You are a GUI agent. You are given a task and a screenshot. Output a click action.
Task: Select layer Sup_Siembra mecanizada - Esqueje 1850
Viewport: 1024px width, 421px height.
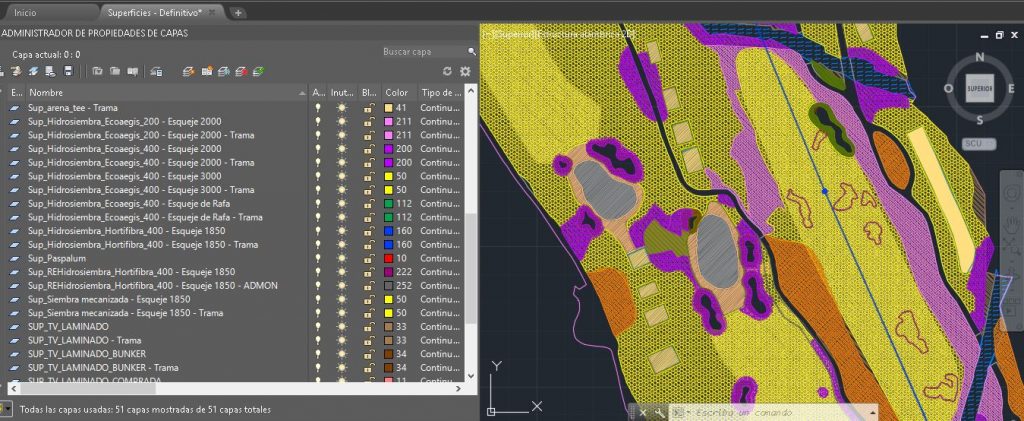coord(109,299)
